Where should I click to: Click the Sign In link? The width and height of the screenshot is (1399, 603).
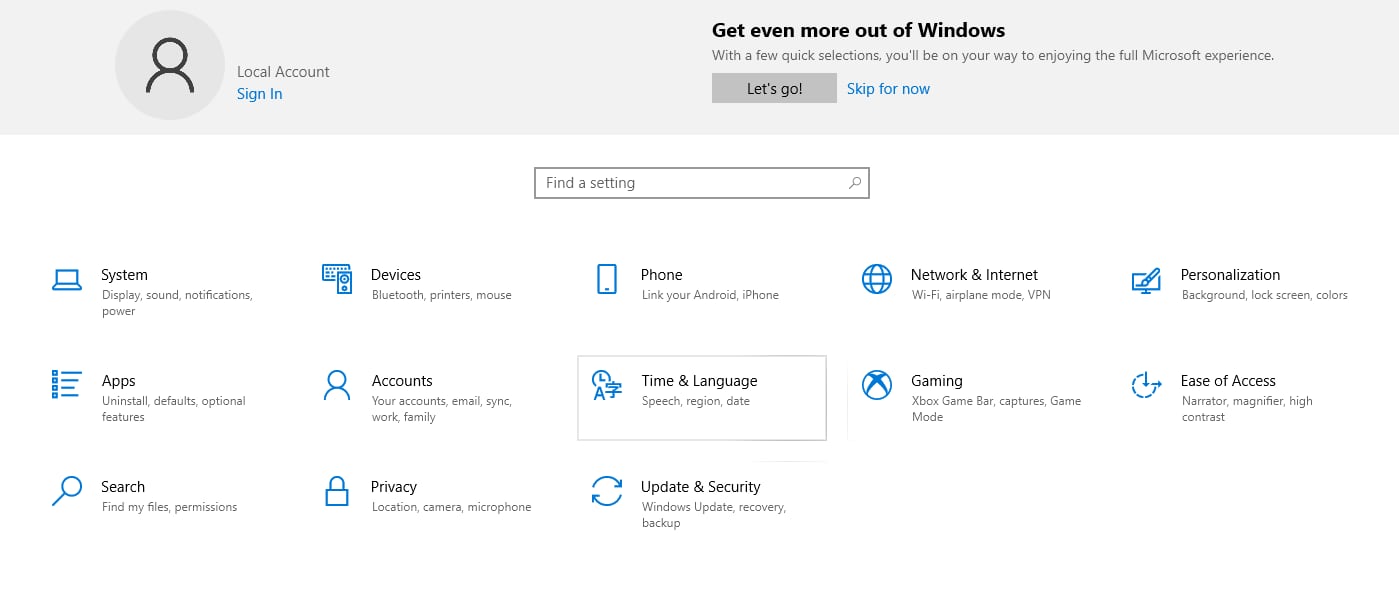(259, 94)
